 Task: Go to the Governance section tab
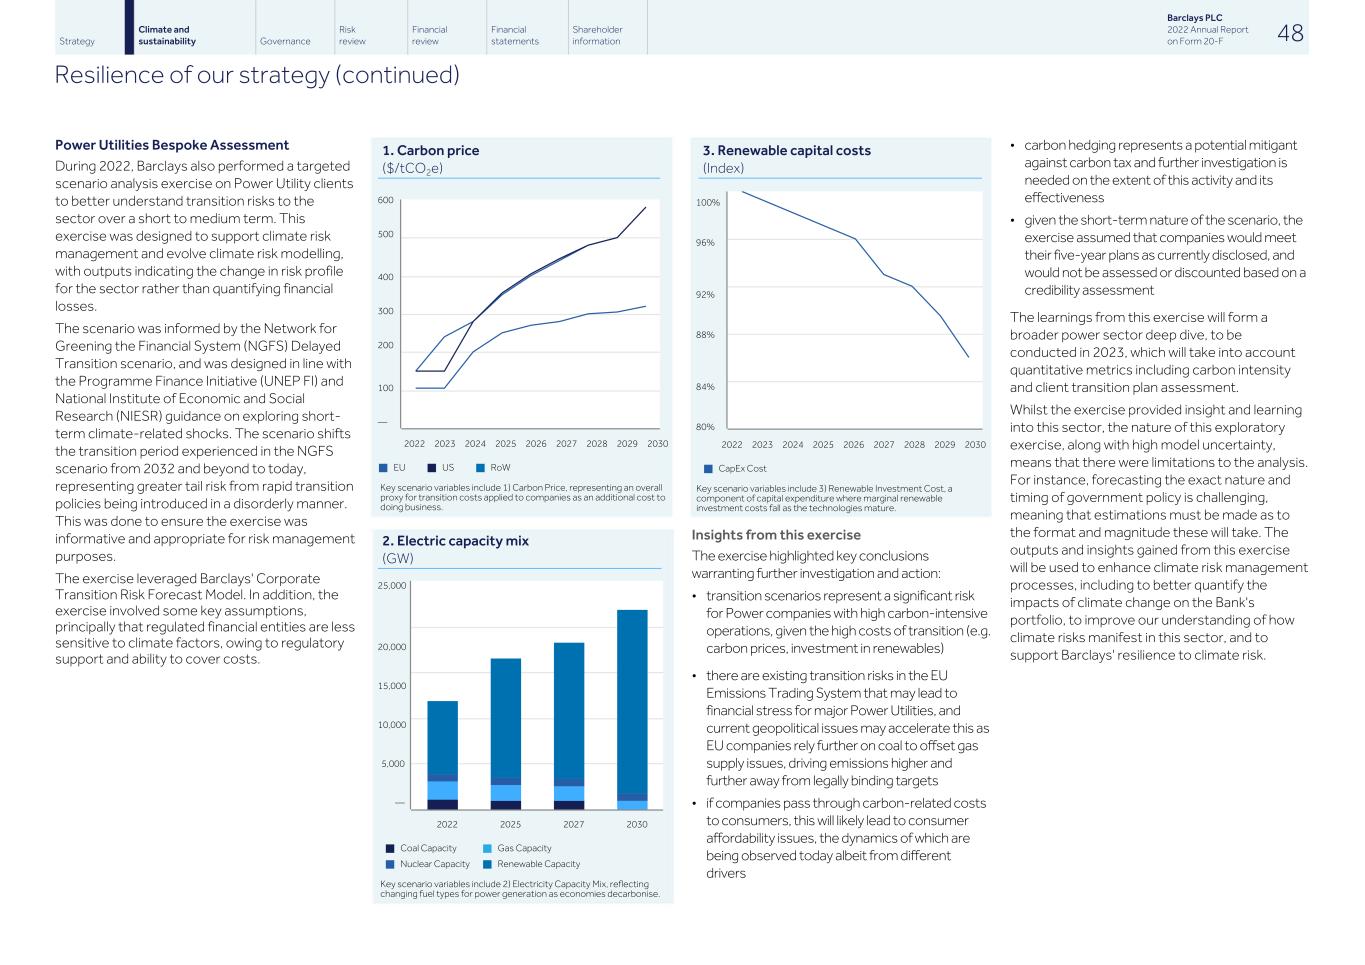tap(285, 41)
